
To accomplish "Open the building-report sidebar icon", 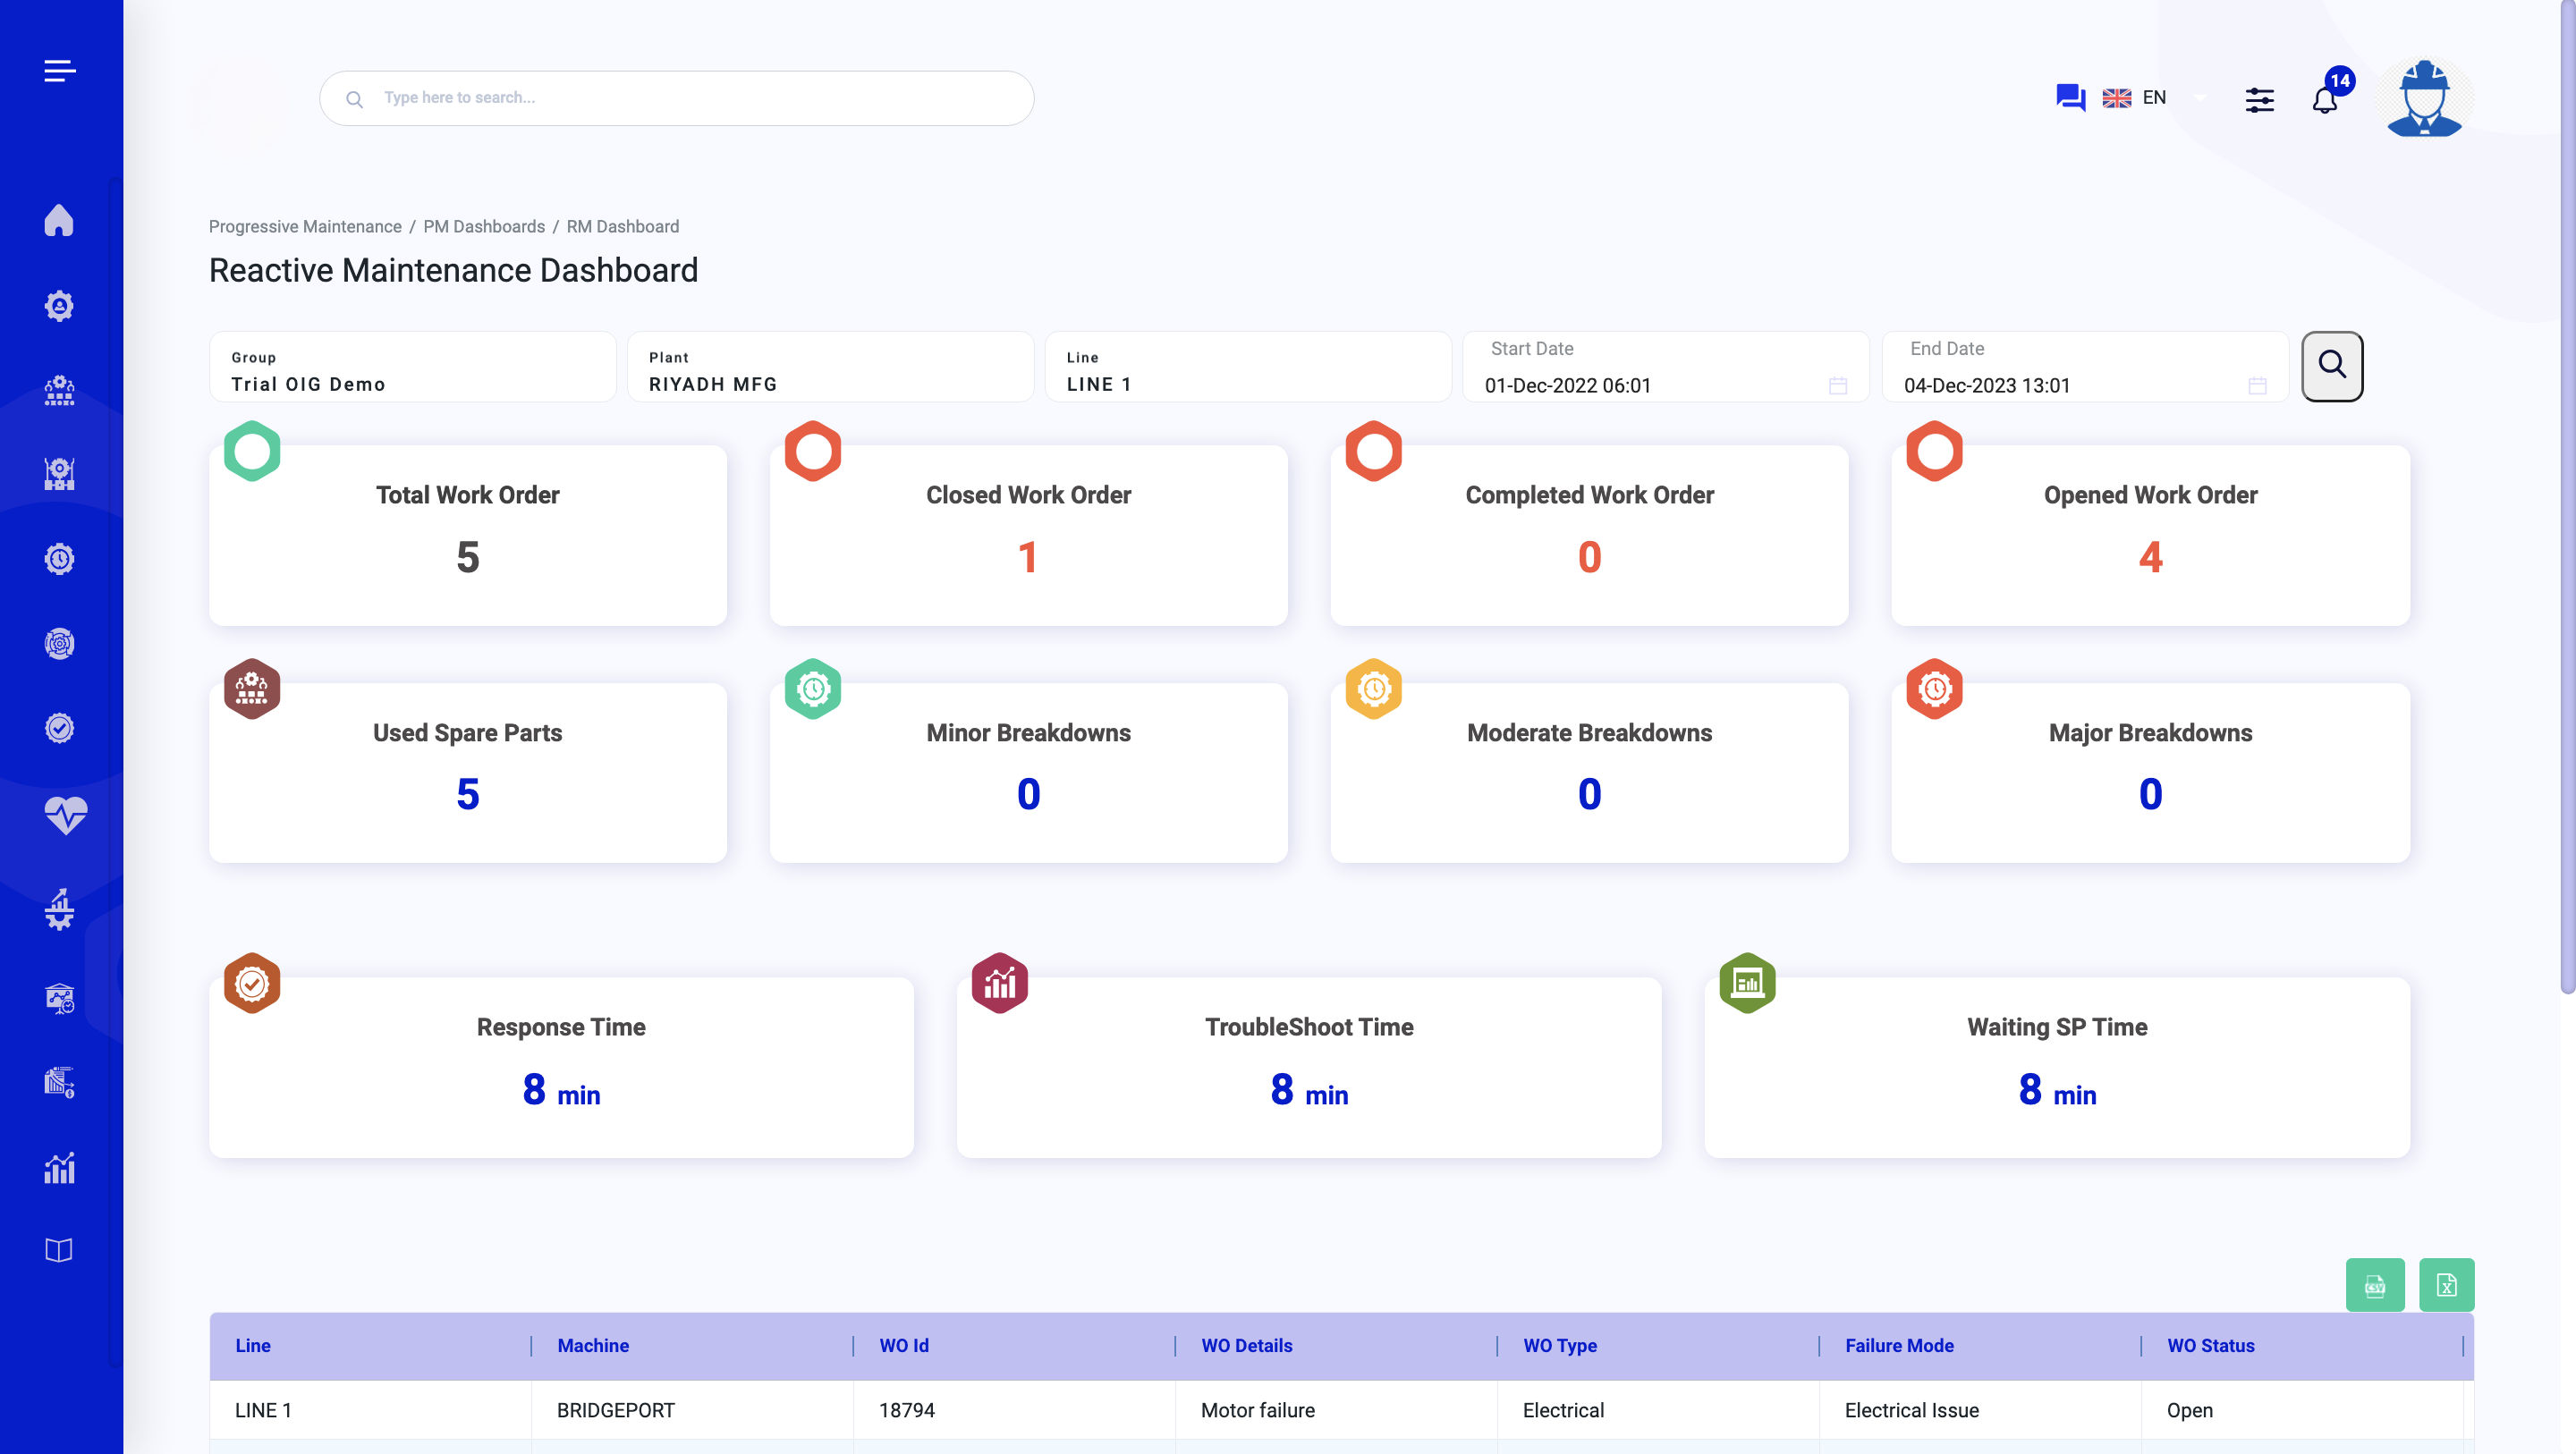I will (x=59, y=1082).
